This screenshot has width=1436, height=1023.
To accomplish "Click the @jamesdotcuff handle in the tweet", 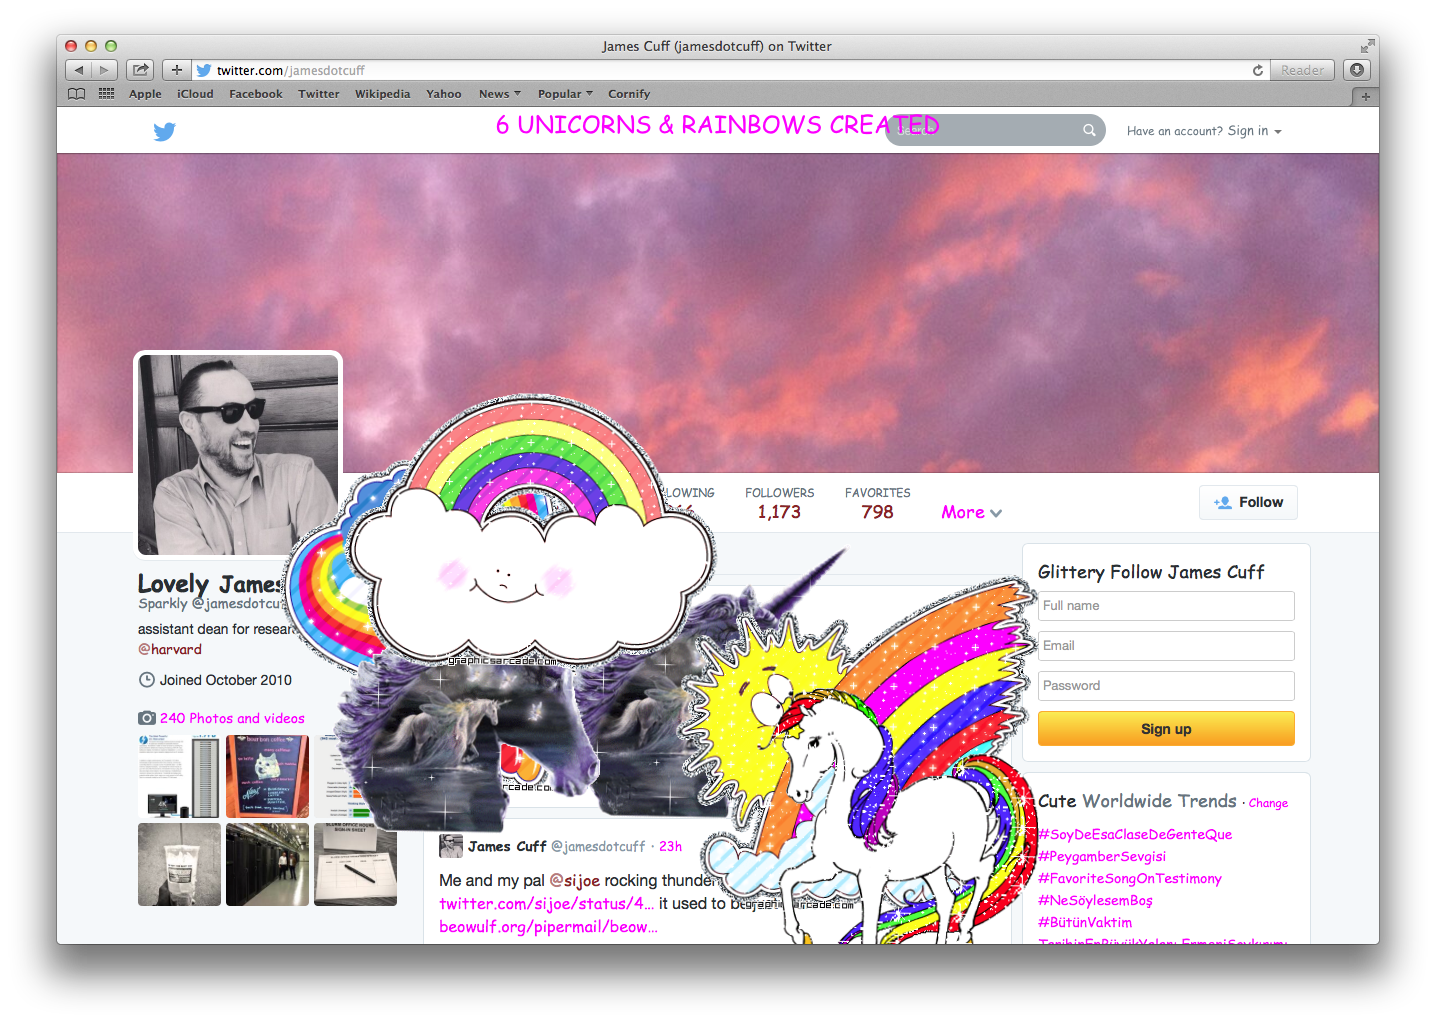I will pyautogui.click(x=598, y=846).
